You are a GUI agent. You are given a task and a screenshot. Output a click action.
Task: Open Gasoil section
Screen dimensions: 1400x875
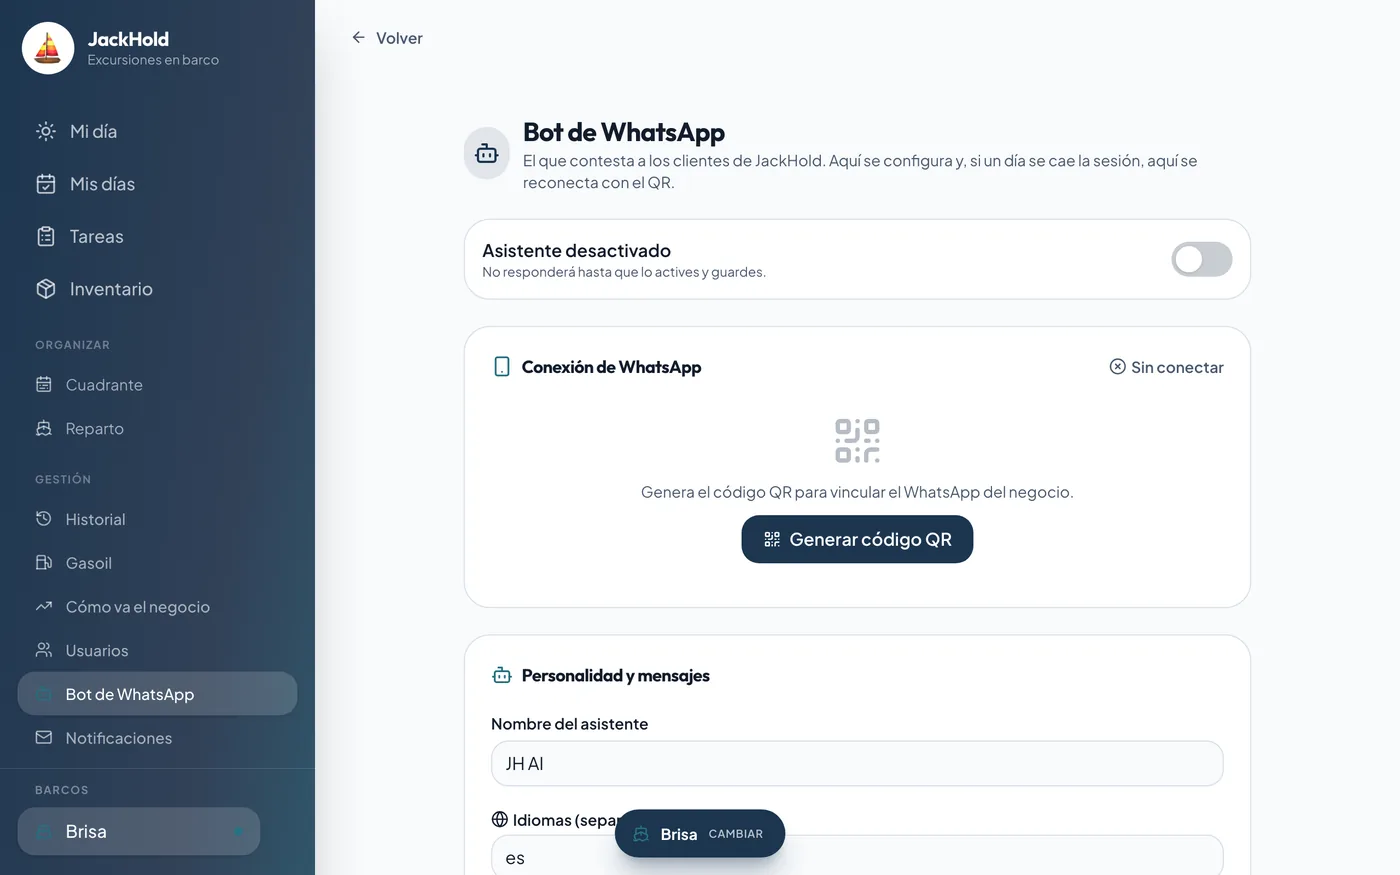click(157, 563)
